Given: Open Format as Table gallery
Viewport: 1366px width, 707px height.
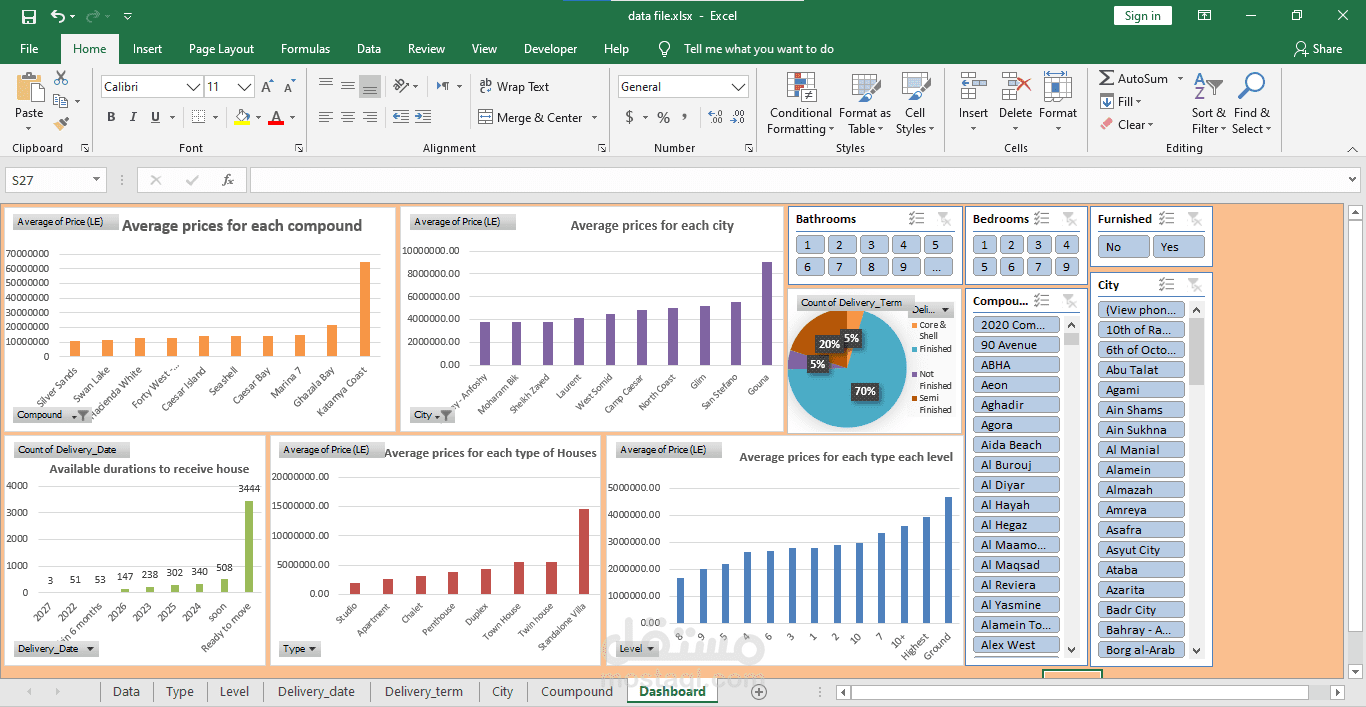Looking at the screenshot, I should (x=865, y=104).
